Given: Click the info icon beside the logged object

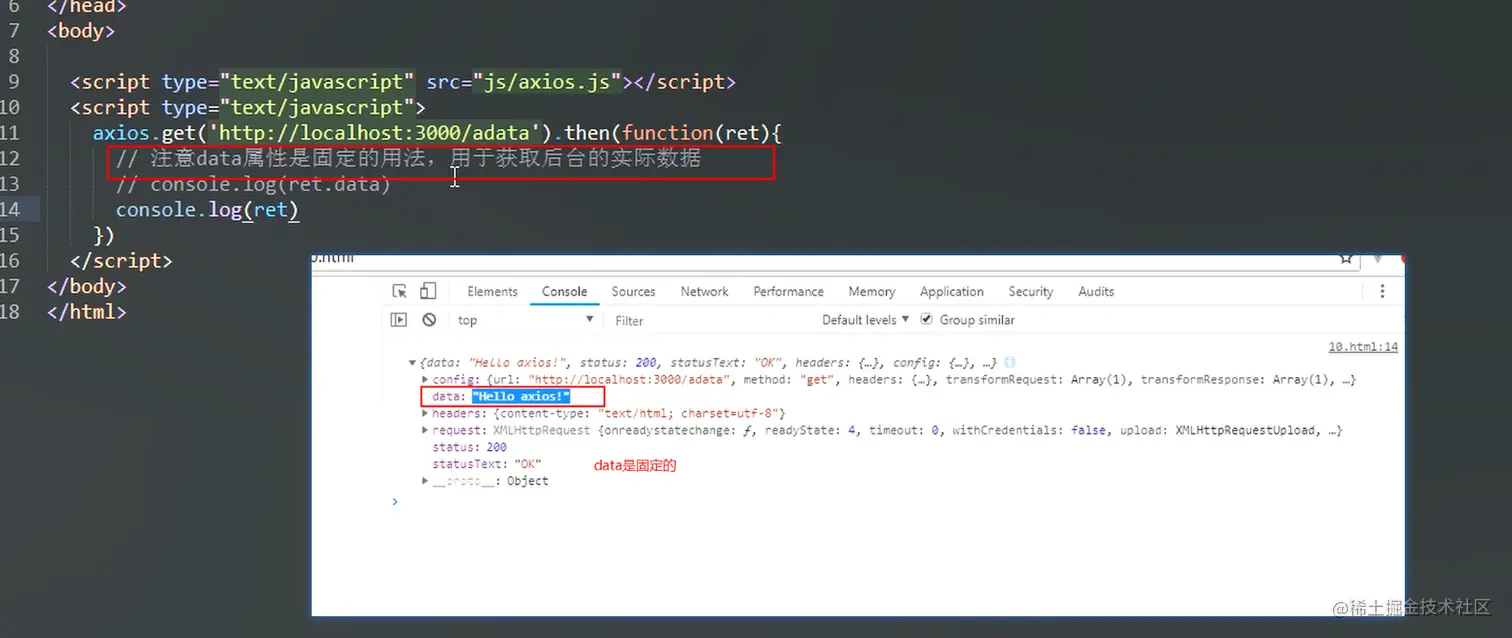Looking at the screenshot, I should point(1009,362).
